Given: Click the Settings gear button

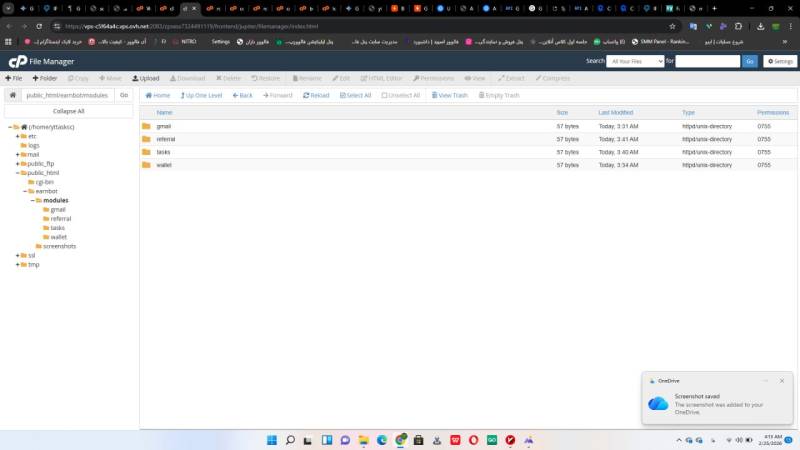Looking at the screenshot, I should (780, 61).
